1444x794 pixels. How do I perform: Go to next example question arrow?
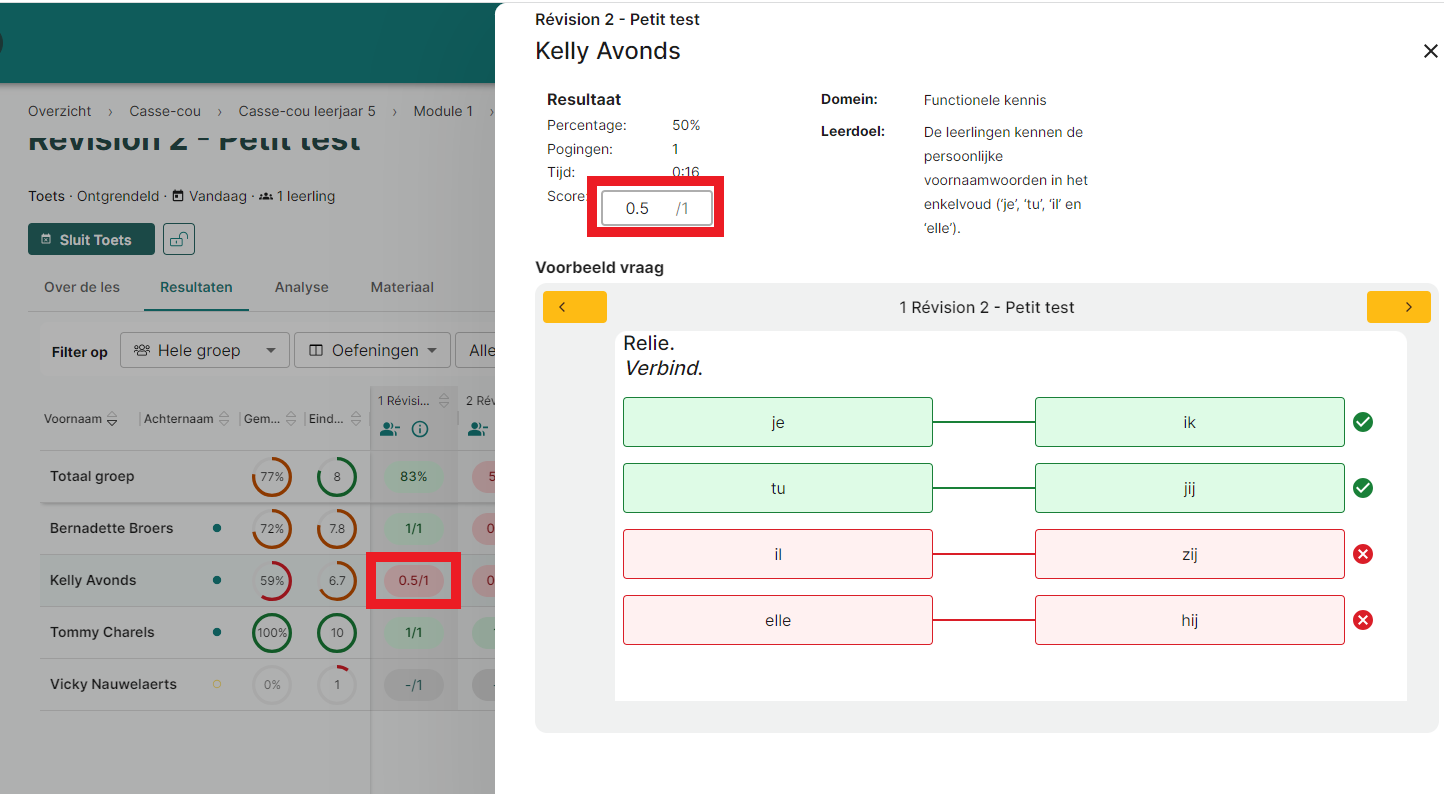pyautogui.click(x=1398, y=307)
